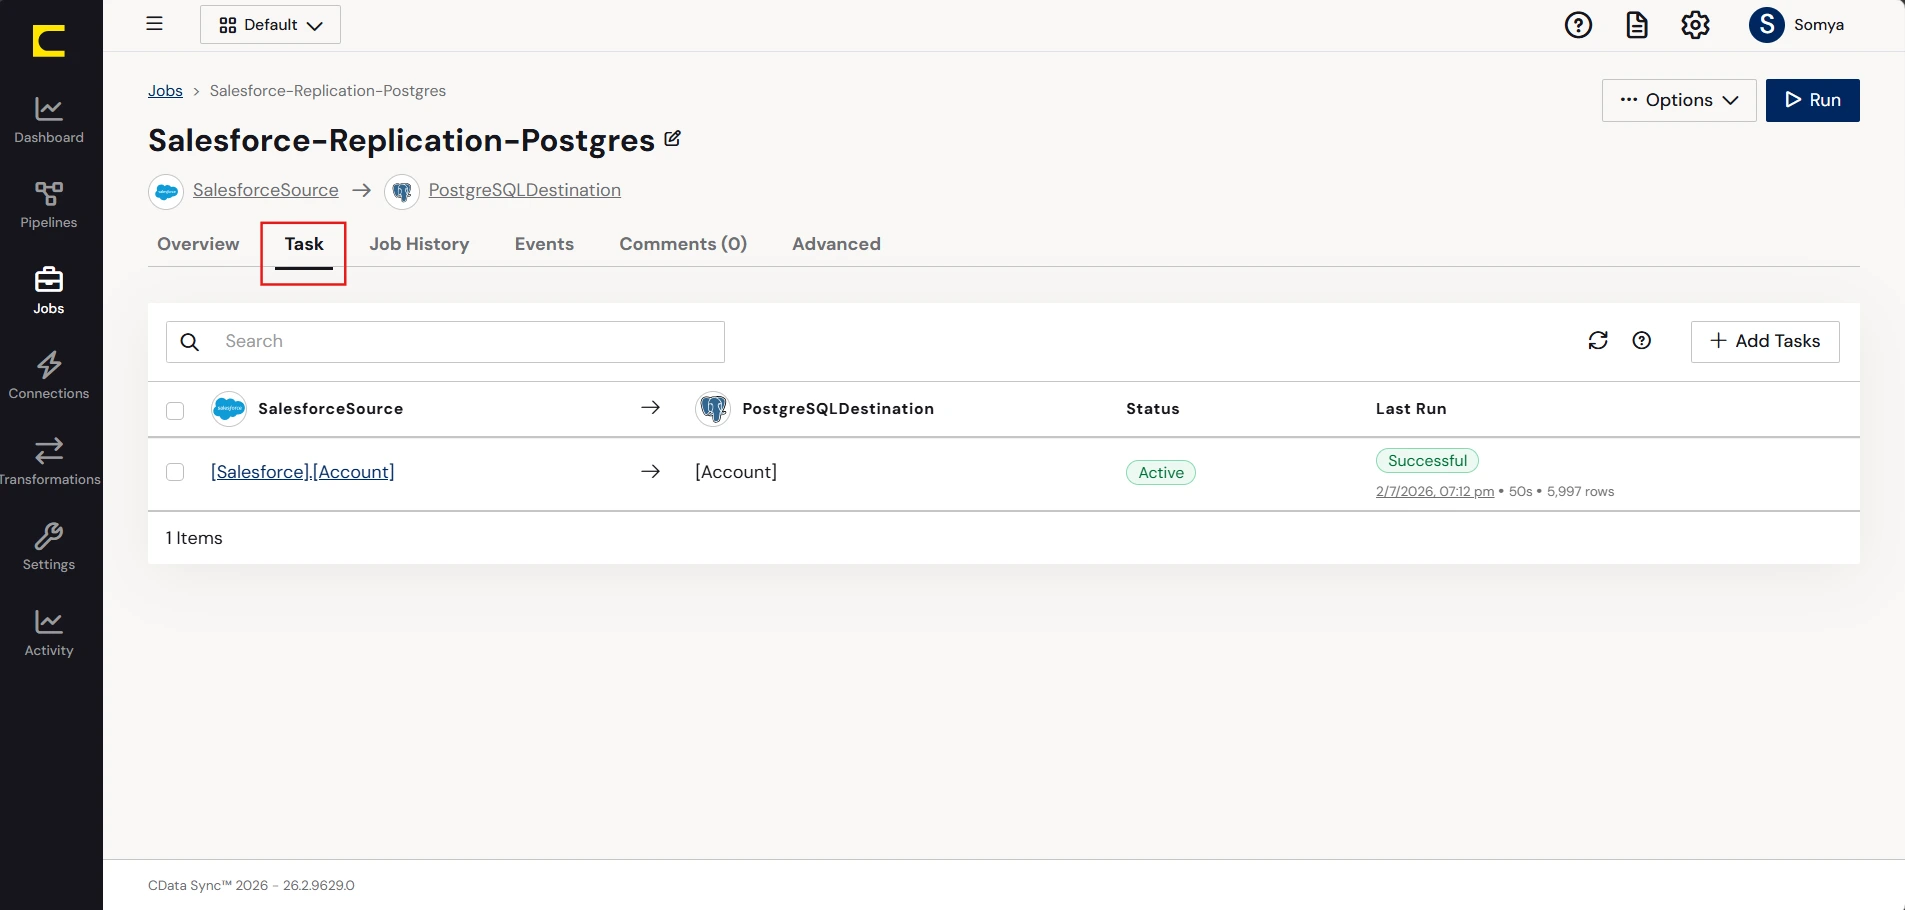
Task: Edit job name with pencil icon
Action: click(x=673, y=139)
